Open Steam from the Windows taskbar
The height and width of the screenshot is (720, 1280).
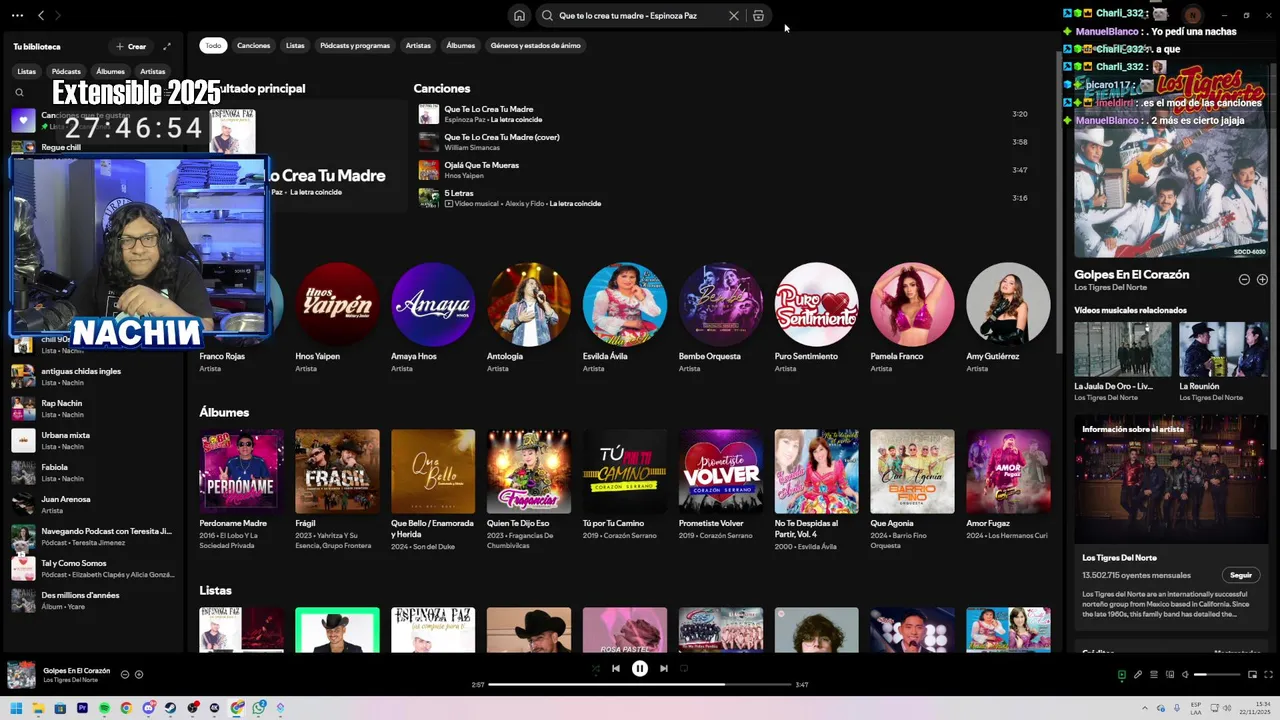170,708
